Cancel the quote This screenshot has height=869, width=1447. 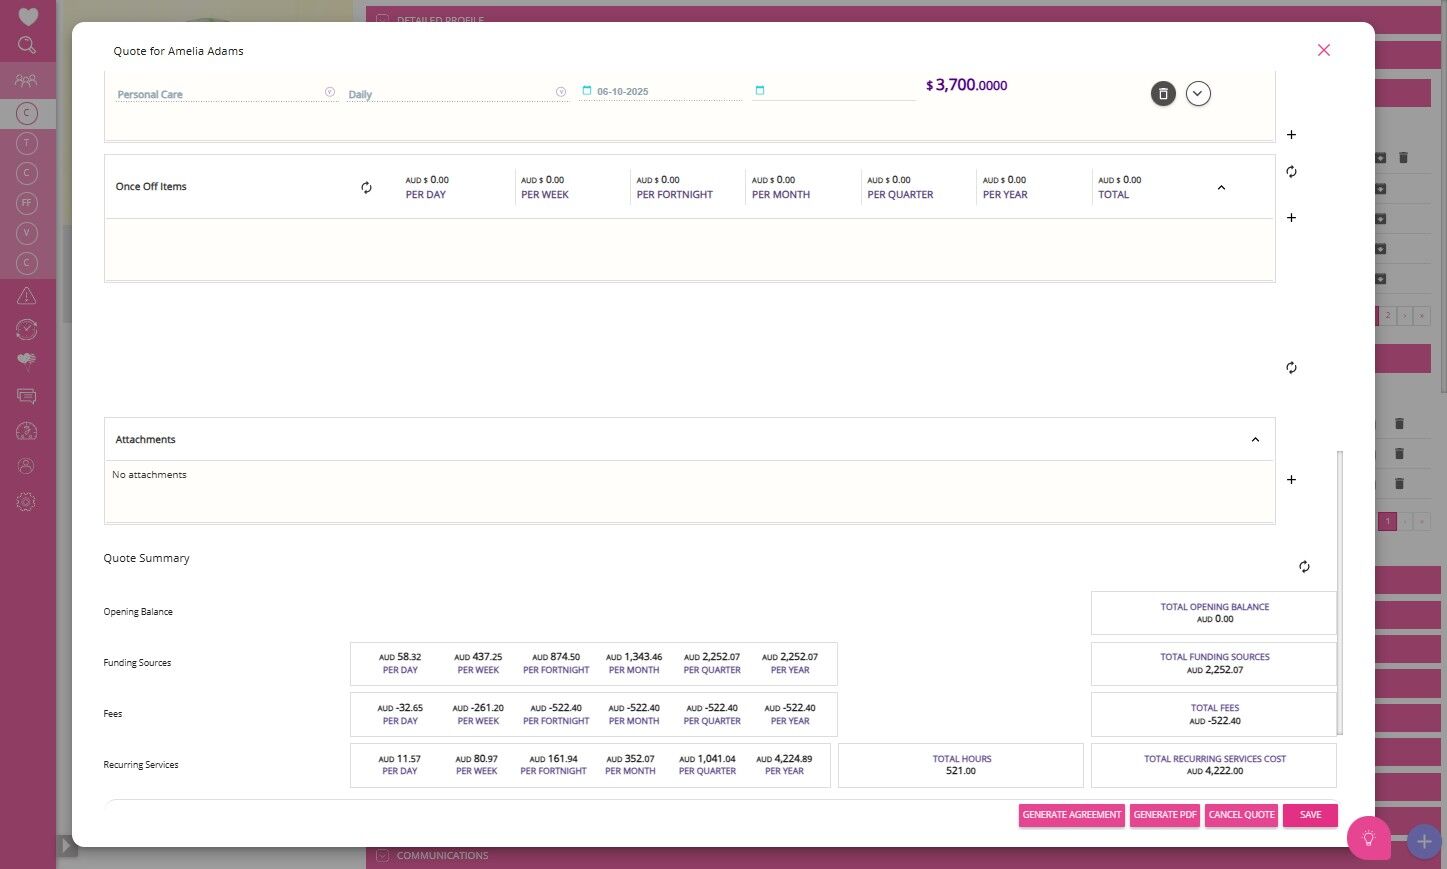click(x=1241, y=815)
